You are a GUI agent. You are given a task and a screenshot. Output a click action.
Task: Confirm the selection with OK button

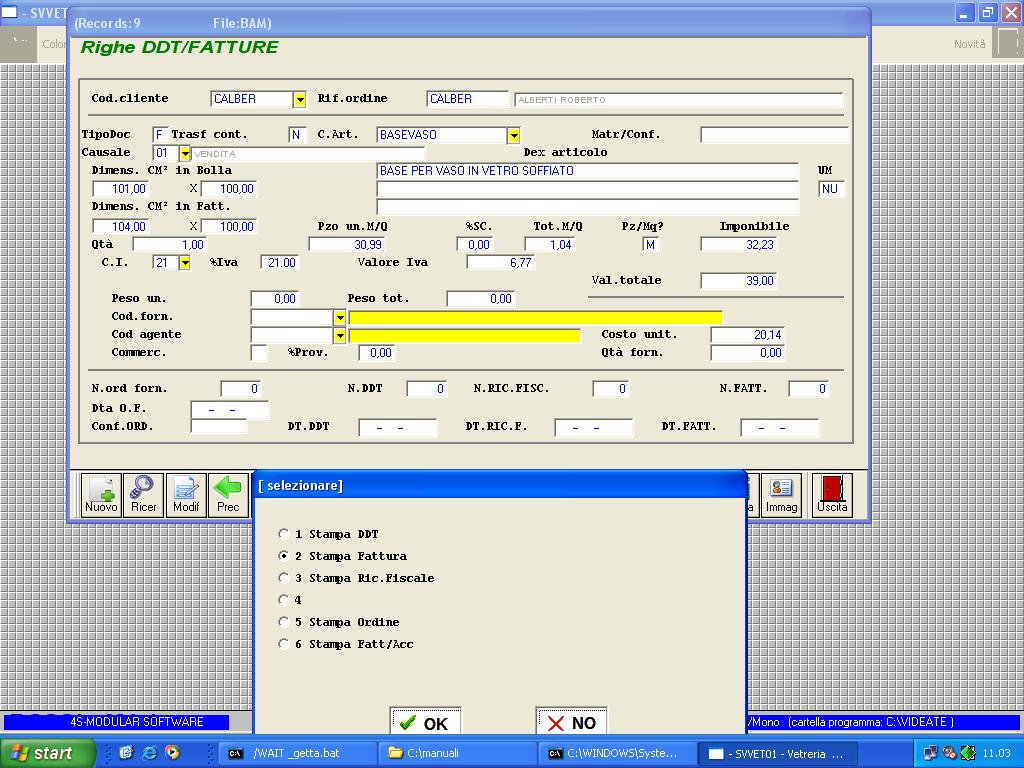[425, 722]
